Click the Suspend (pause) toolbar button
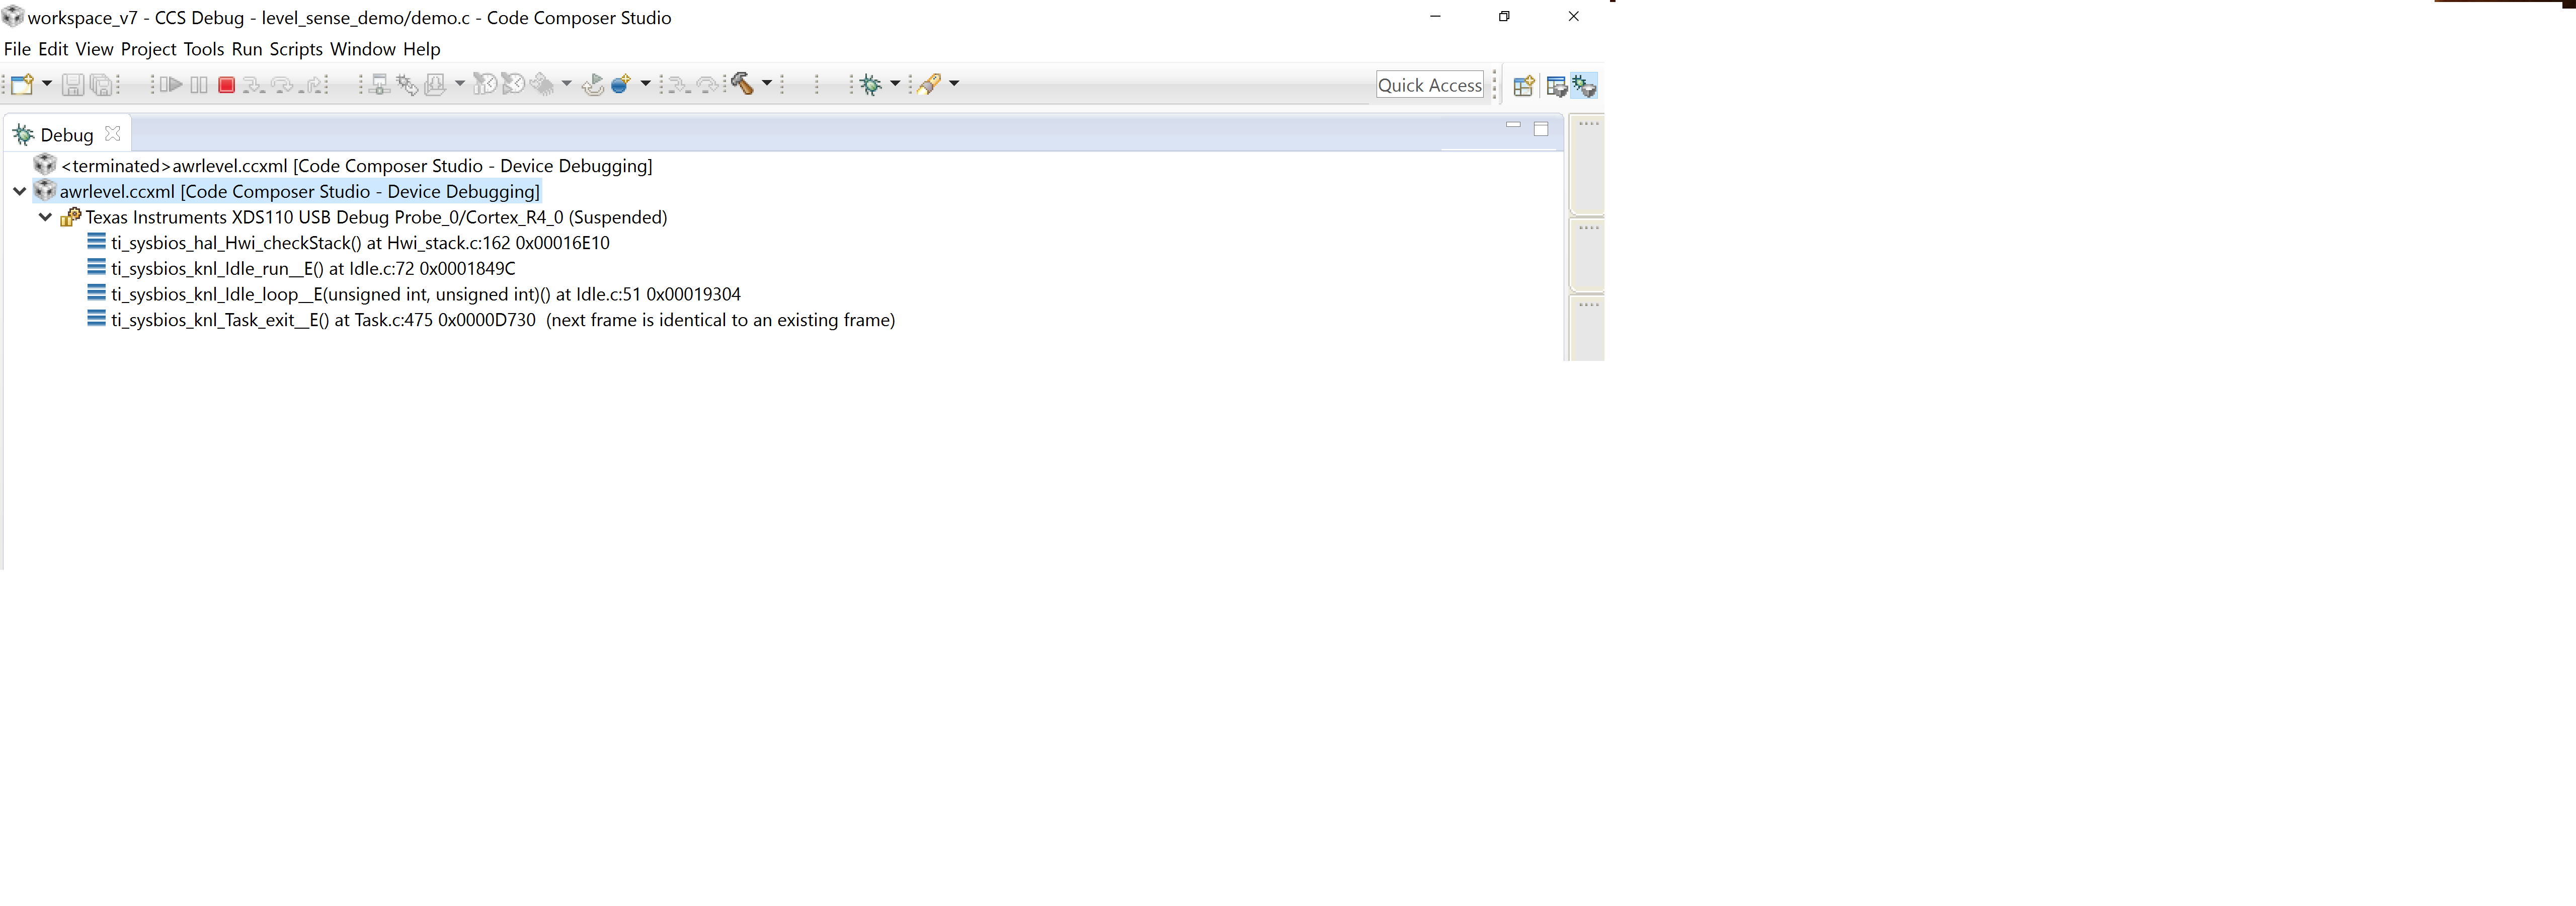The image size is (2576, 906). [x=199, y=85]
